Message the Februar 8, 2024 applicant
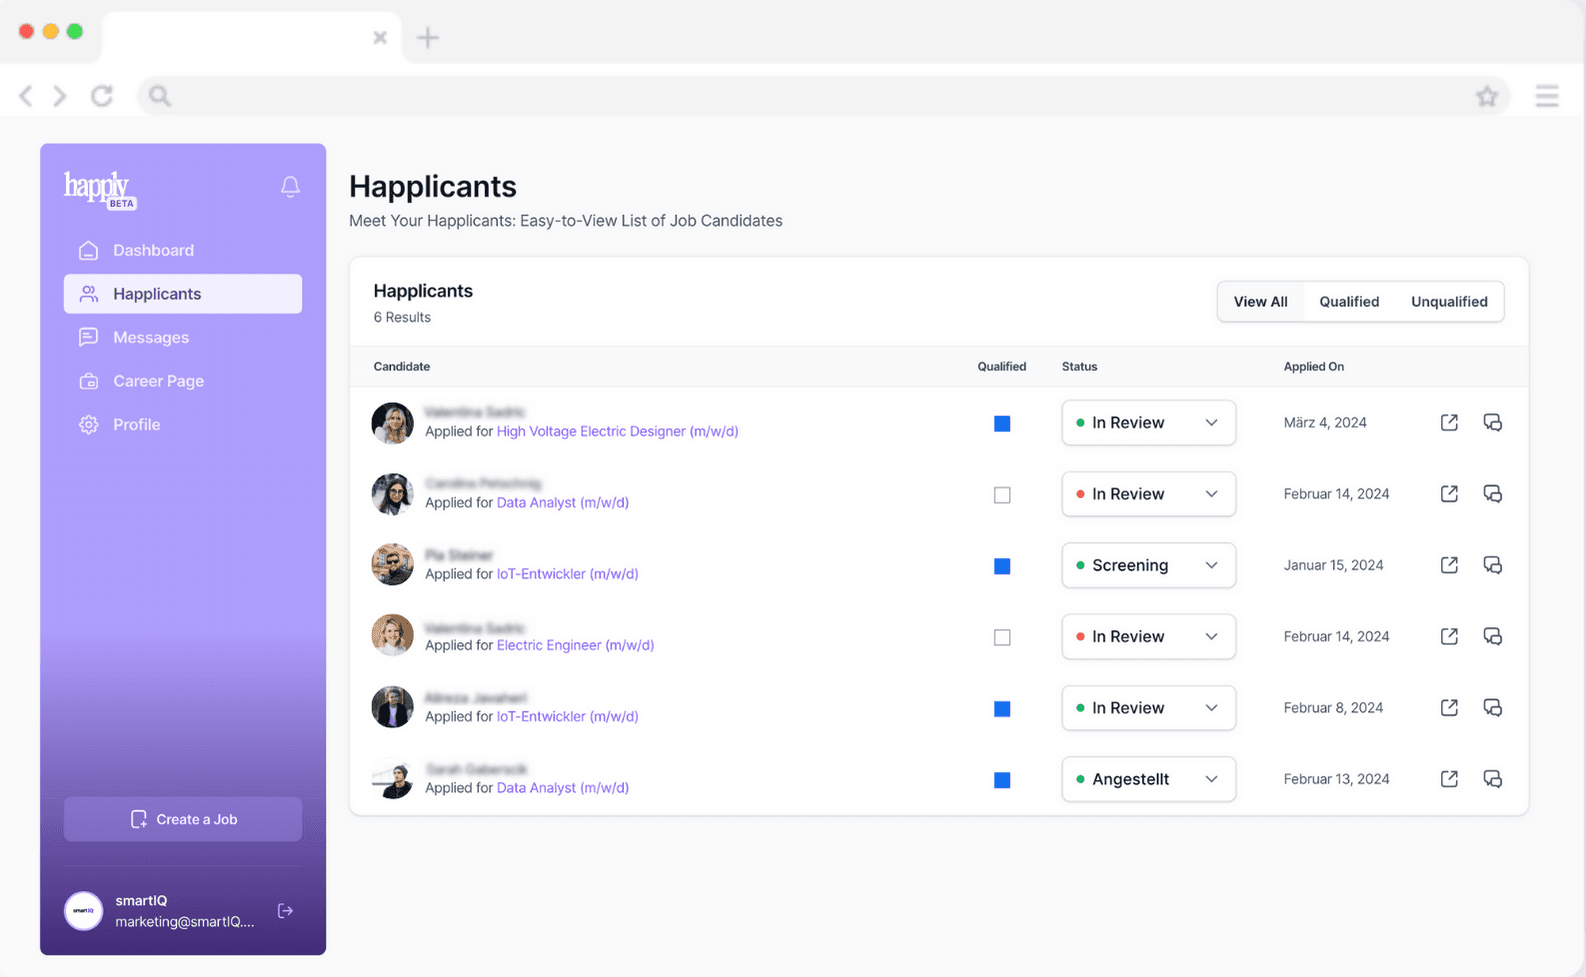This screenshot has width=1586, height=977. [x=1492, y=708]
